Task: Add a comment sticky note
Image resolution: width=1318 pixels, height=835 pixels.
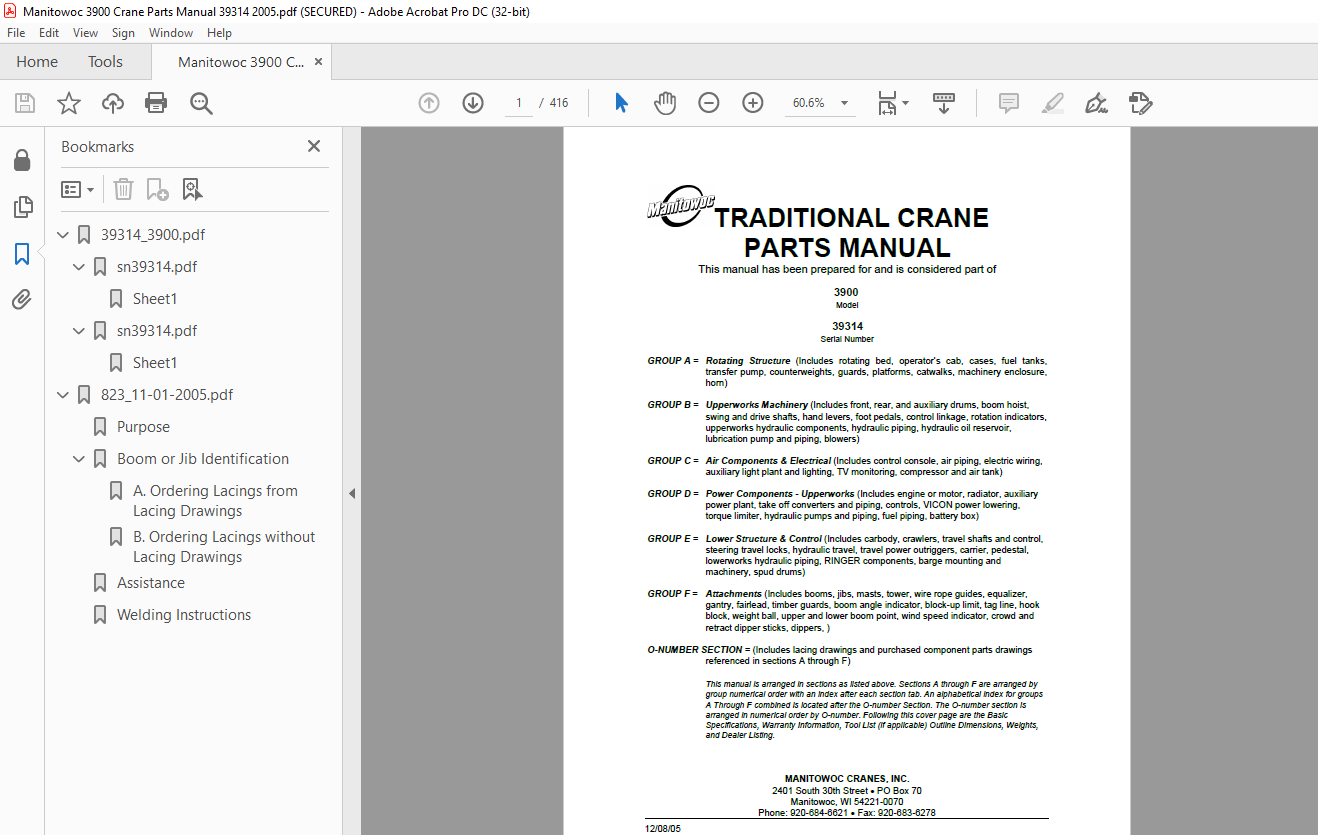Action: (1009, 103)
